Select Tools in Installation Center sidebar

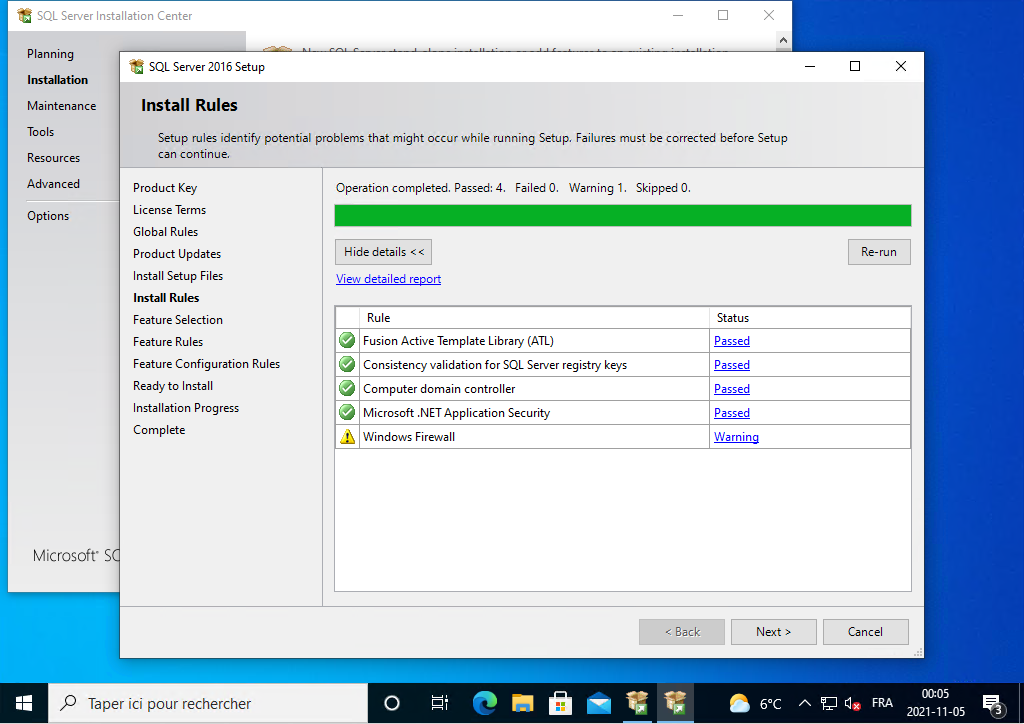41,132
